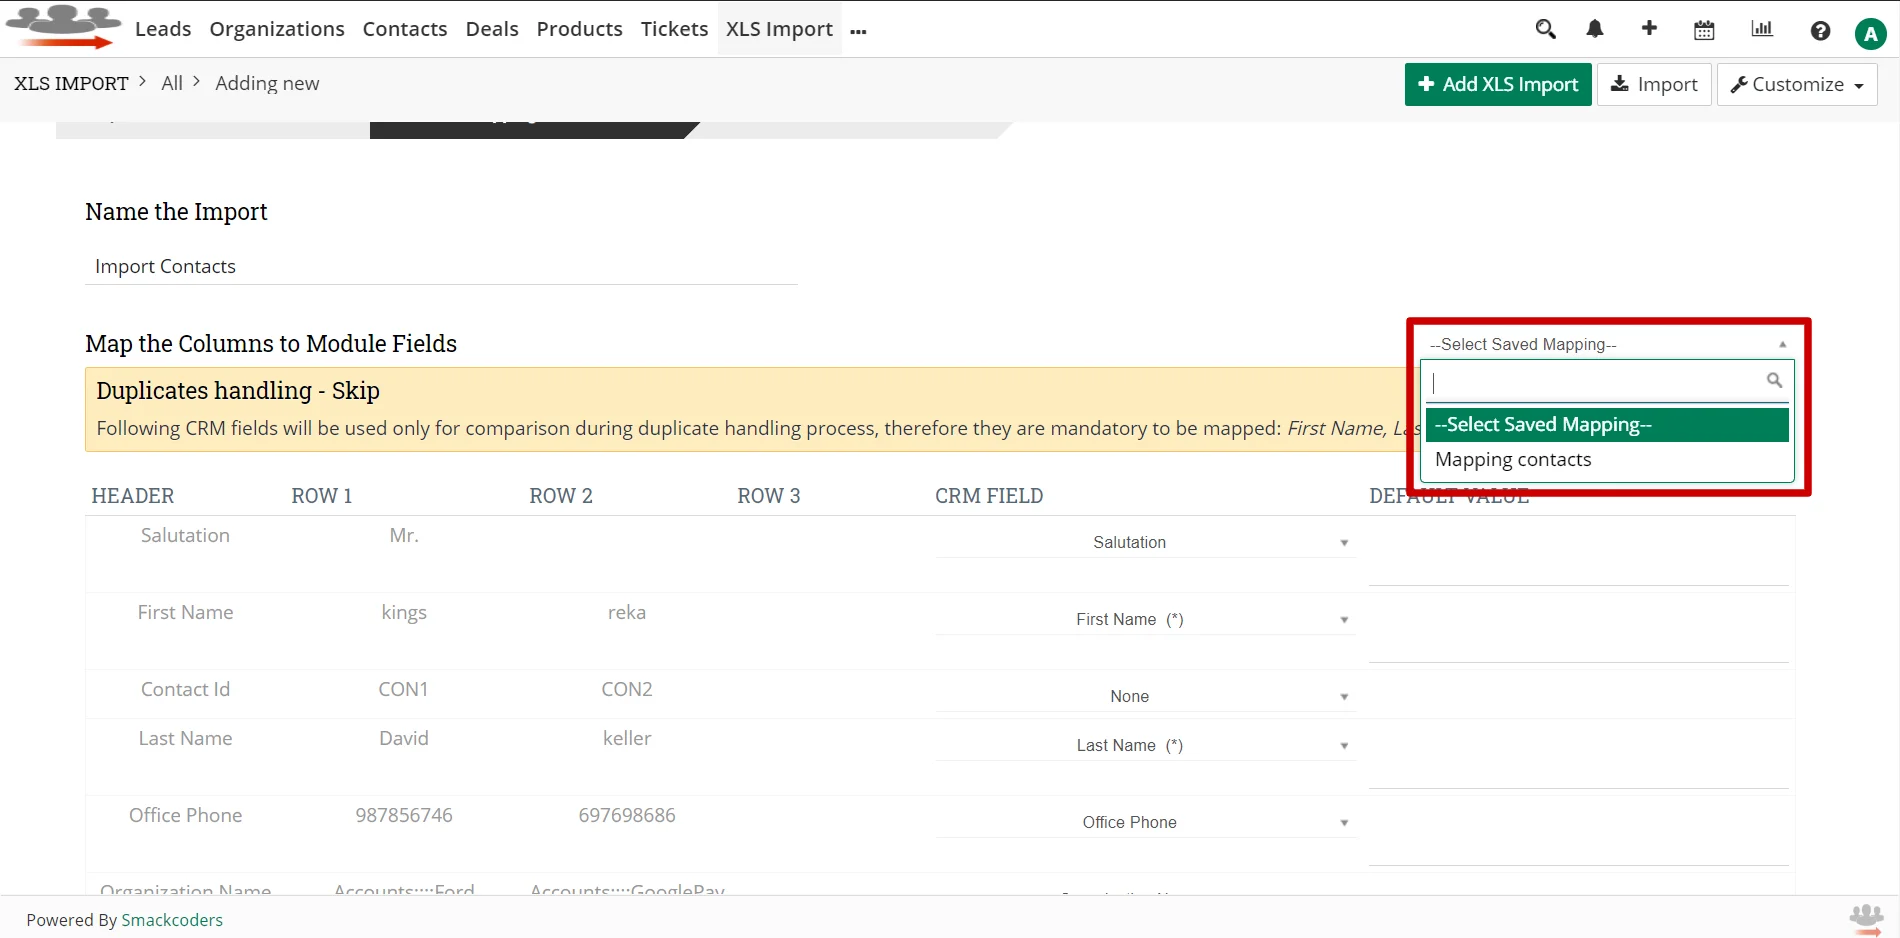The height and width of the screenshot is (938, 1900).
Task: Open the calendar icon
Action: point(1703,29)
